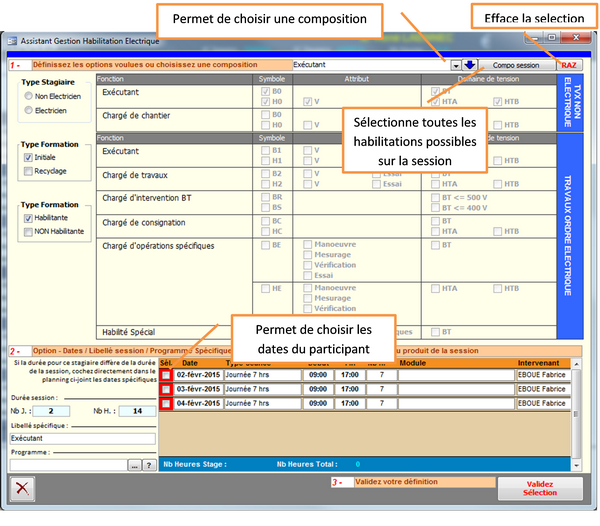Click the Compo session button

pyautogui.click(x=515, y=65)
